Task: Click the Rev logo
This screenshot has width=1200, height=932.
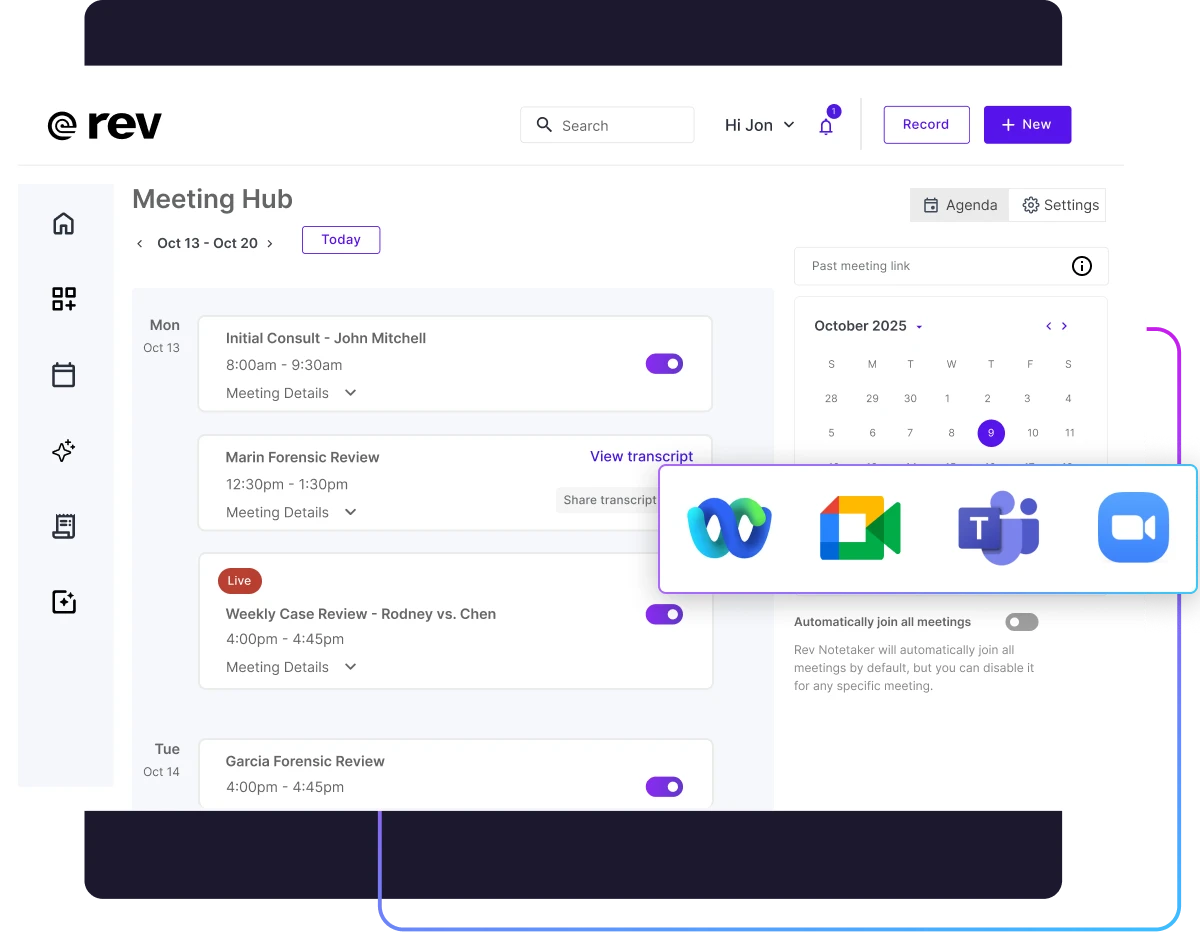Action: (x=105, y=125)
